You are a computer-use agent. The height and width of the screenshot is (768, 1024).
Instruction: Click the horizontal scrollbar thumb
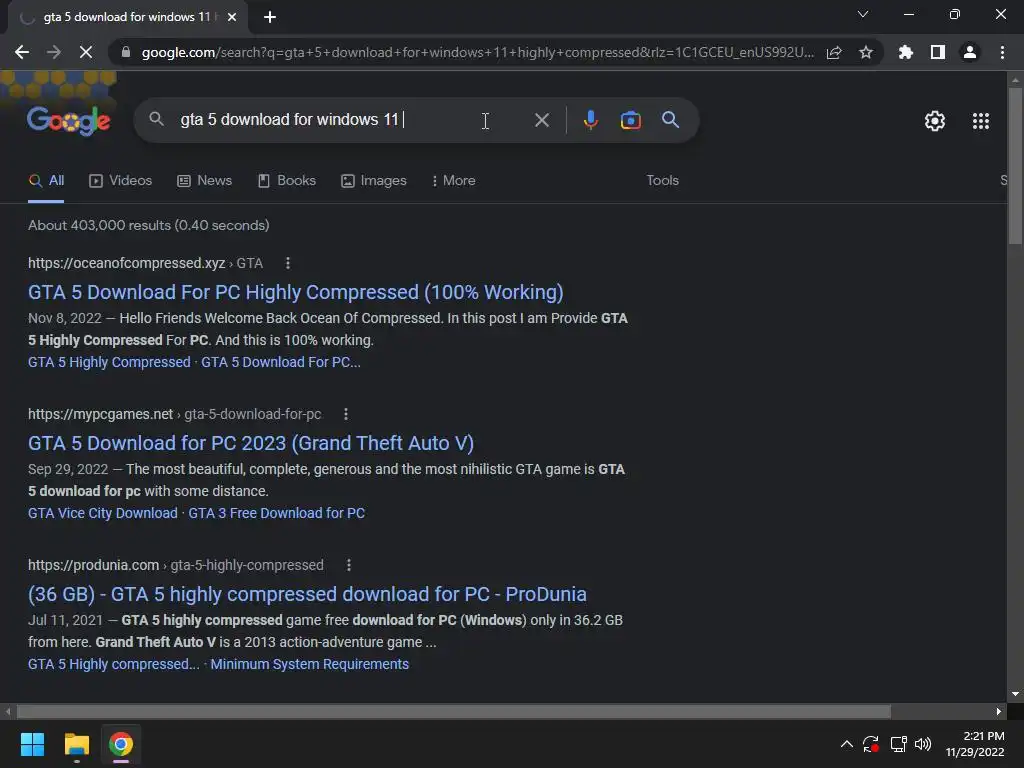(x=454, y=711)
